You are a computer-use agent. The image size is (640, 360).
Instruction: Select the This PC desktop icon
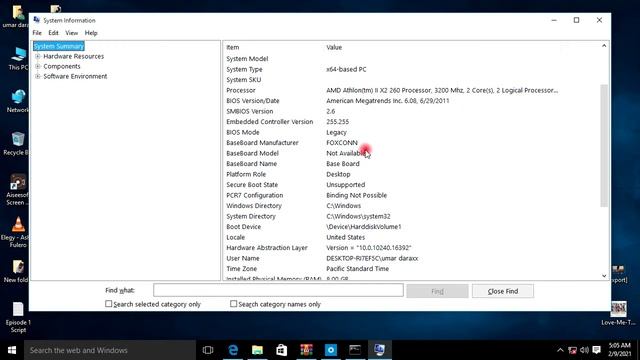[18, 59]
